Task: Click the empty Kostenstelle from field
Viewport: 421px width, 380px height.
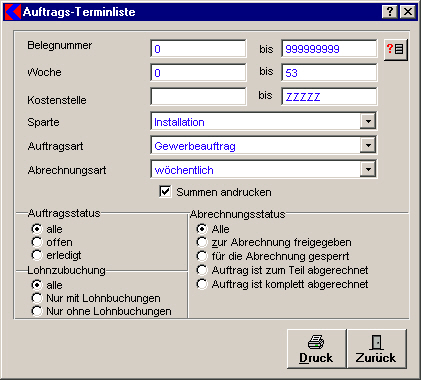Action: pos(198,96)
